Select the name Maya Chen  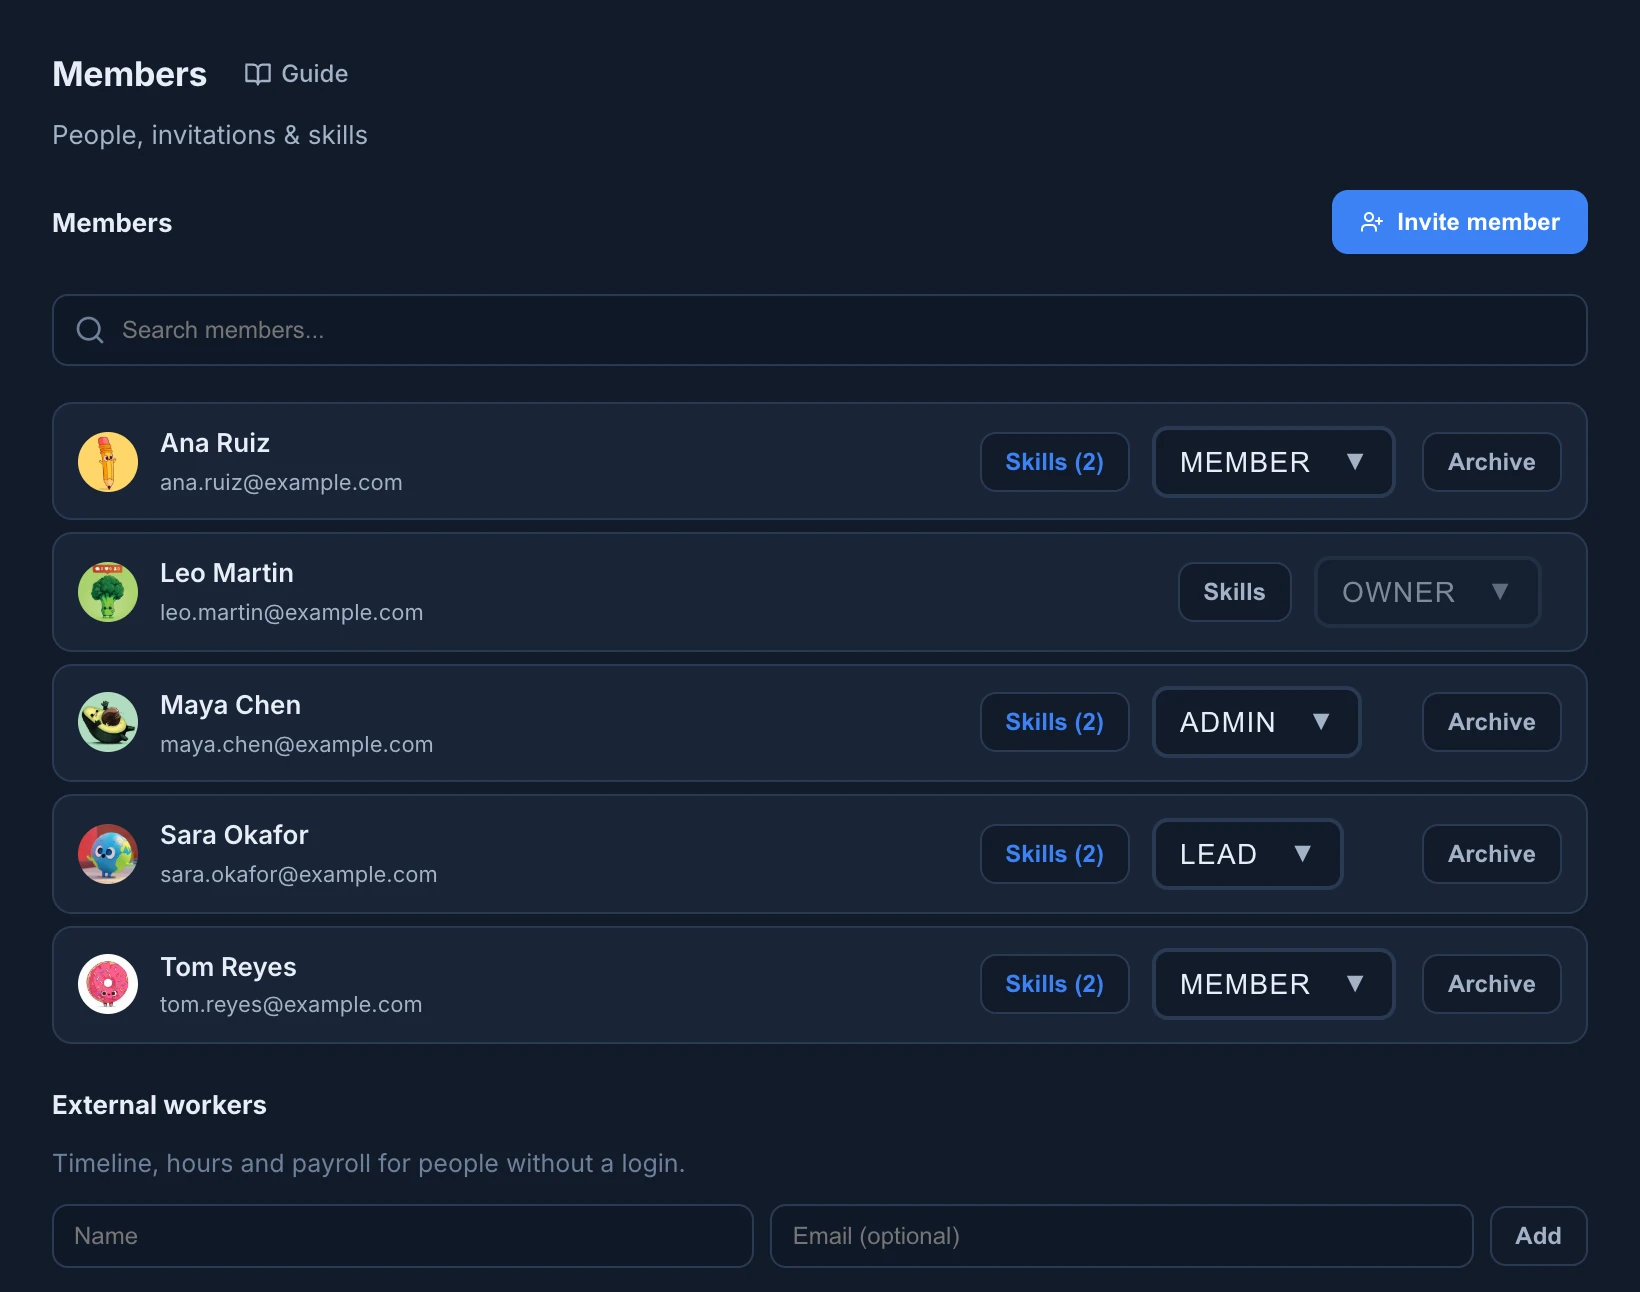tap(231, 705)
